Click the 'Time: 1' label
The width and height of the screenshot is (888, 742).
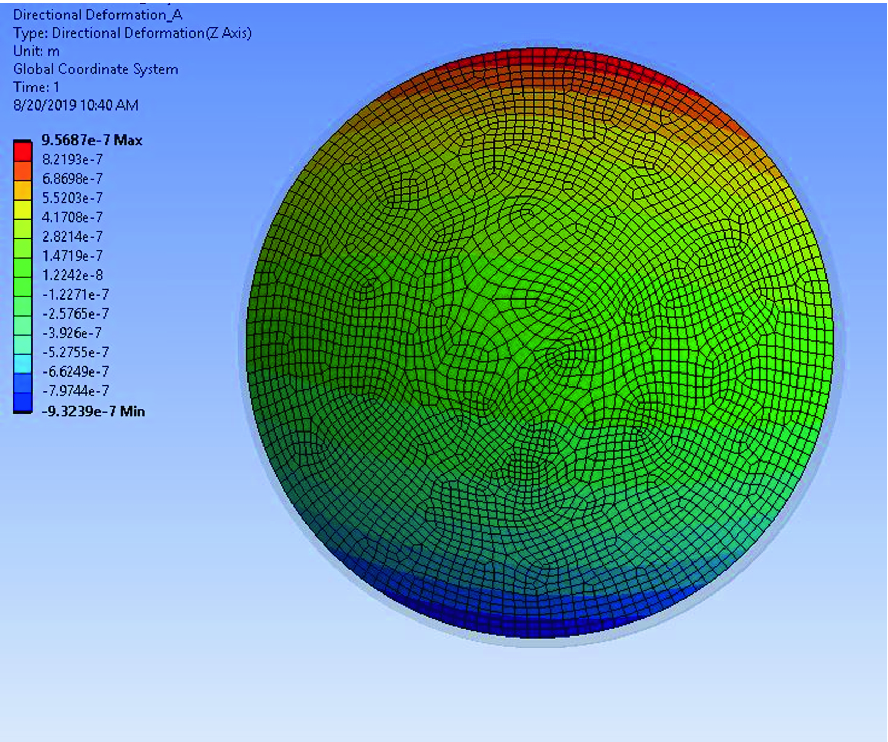click(x=36, y=87)
